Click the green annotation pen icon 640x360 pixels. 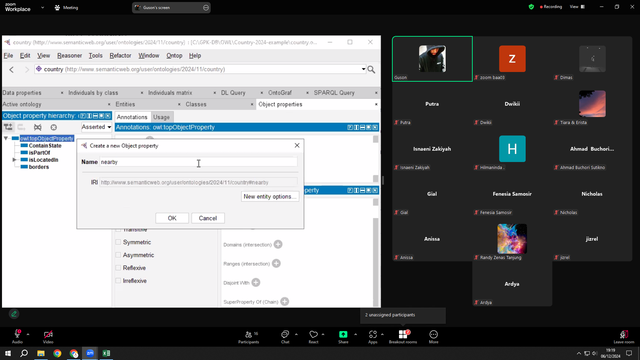click(x=14, y=314)
